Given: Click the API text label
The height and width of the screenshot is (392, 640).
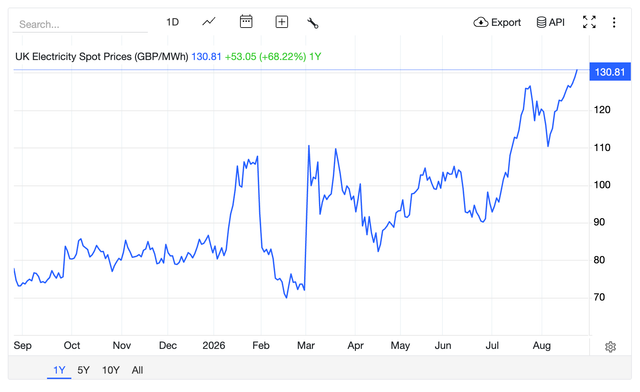Looking at the screenshot, I should pos(557,22).
